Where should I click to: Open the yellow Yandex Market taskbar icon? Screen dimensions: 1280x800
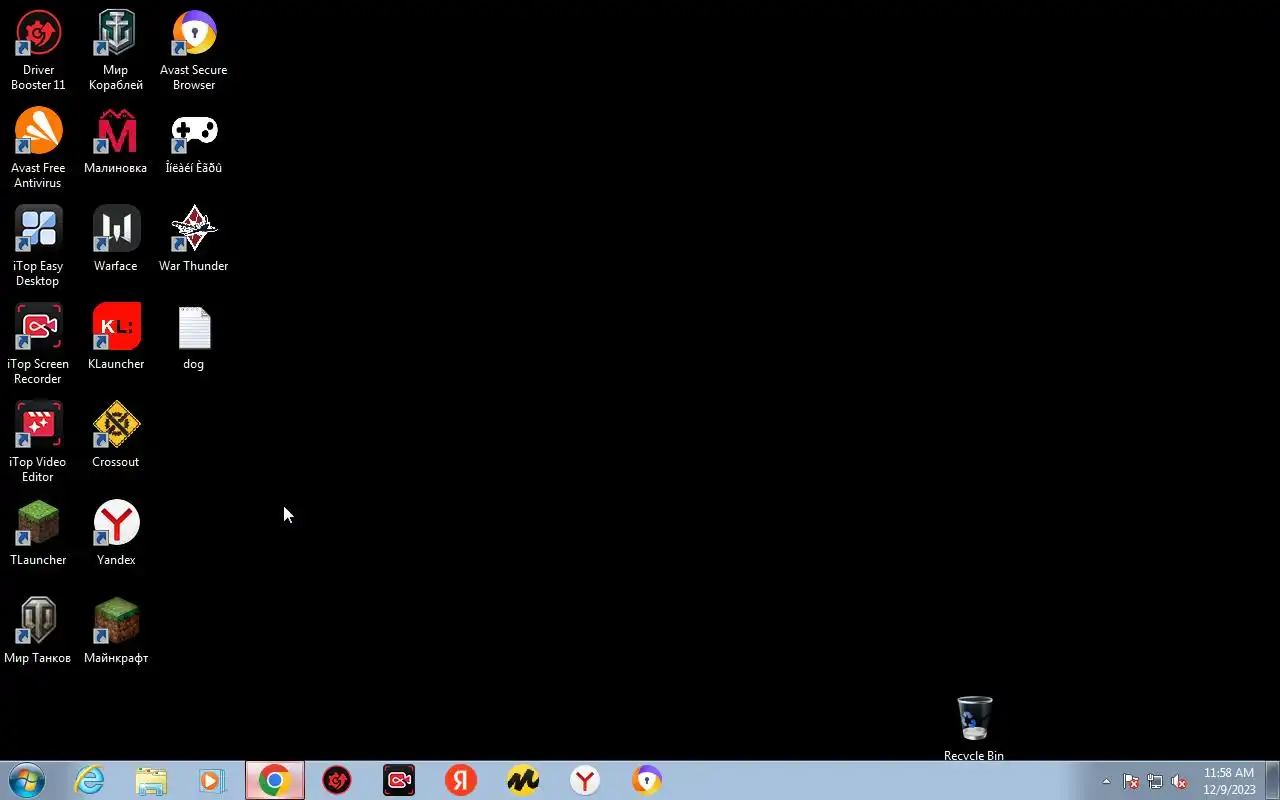523,780
